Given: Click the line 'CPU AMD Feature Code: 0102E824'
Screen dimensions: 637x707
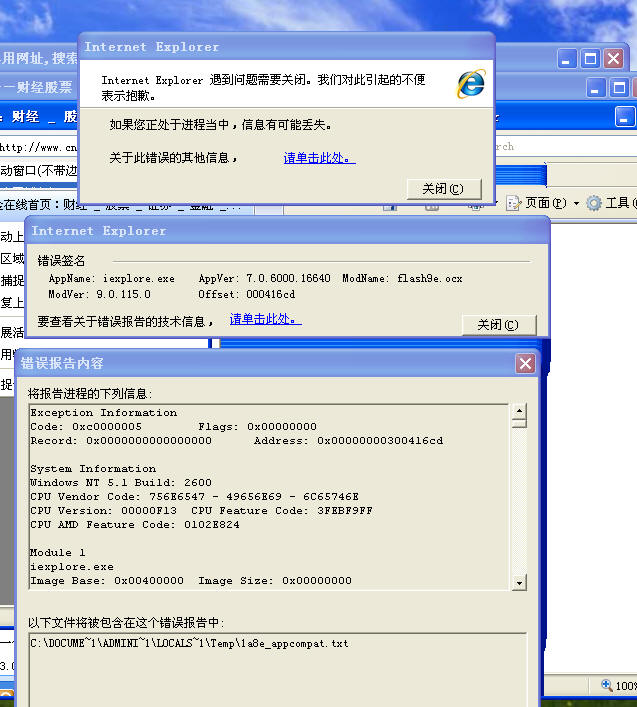Looking at the screenshot, I should [x=135, y=524].
